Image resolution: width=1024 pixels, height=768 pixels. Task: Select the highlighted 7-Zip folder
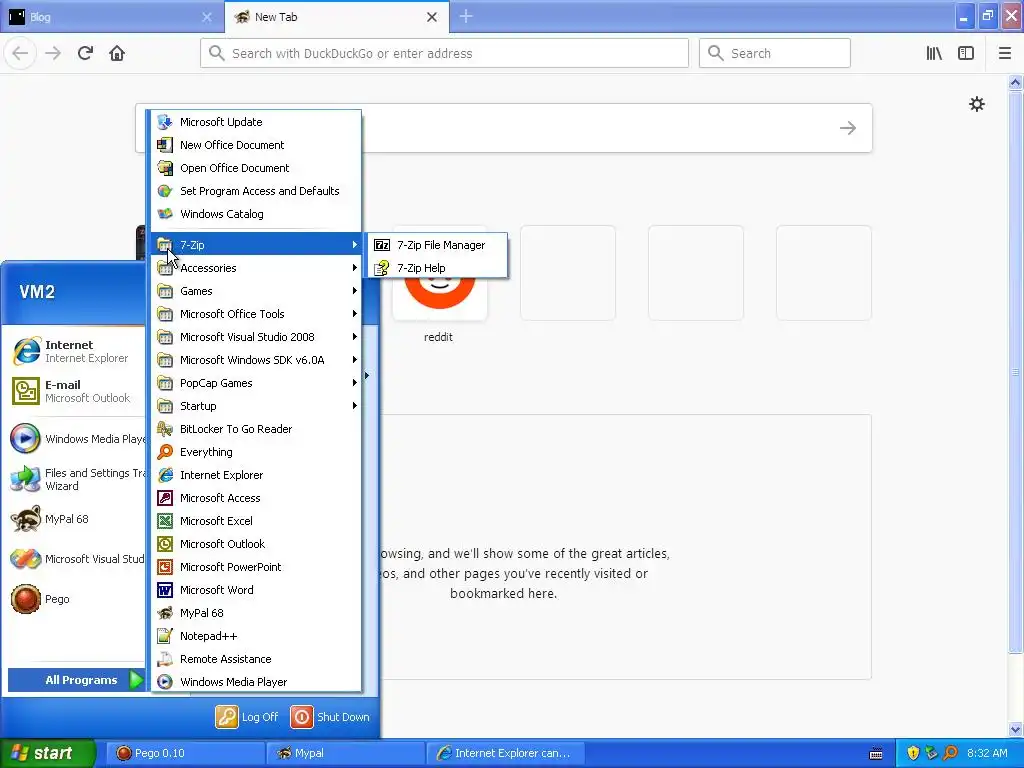point(256,245)
